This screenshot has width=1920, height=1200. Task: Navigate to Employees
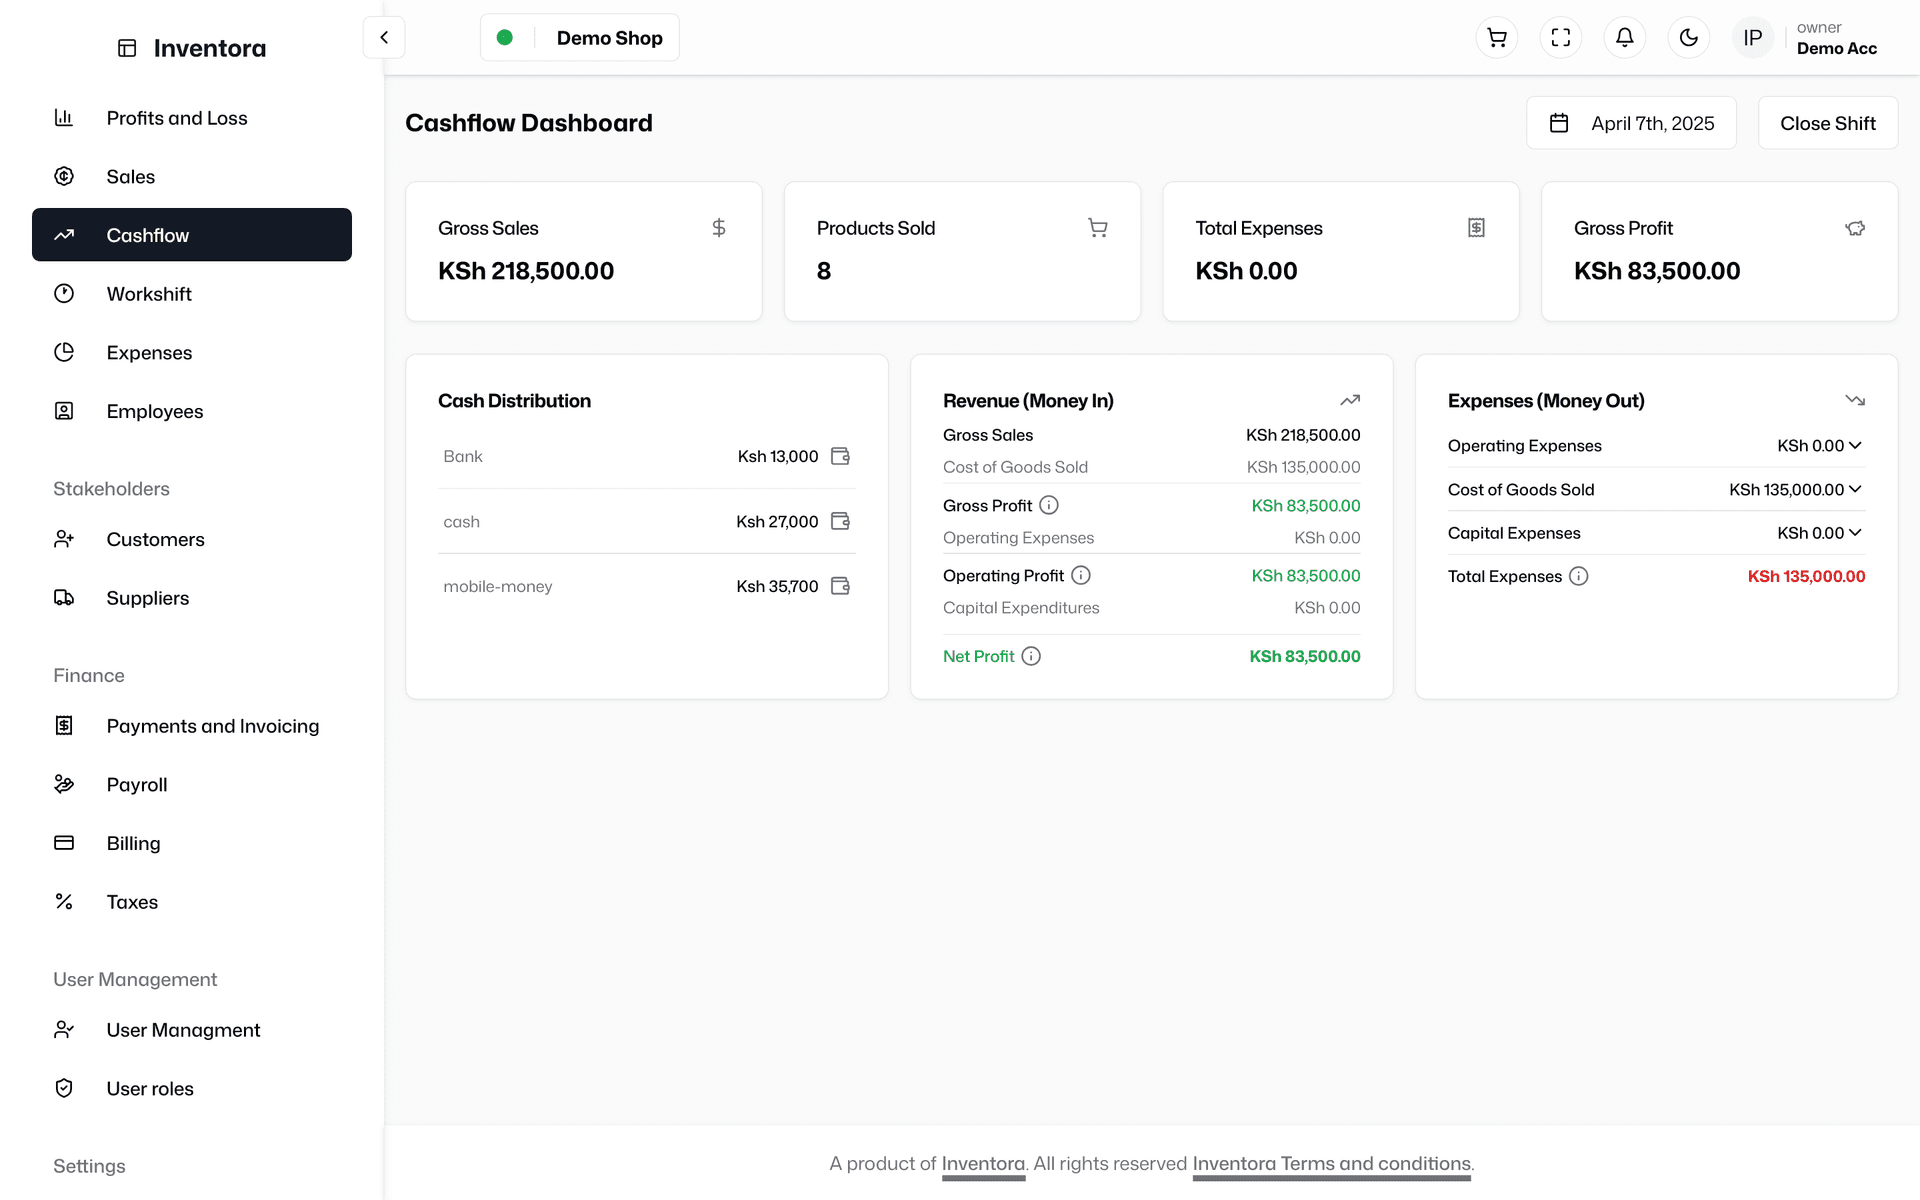[192, 411]
